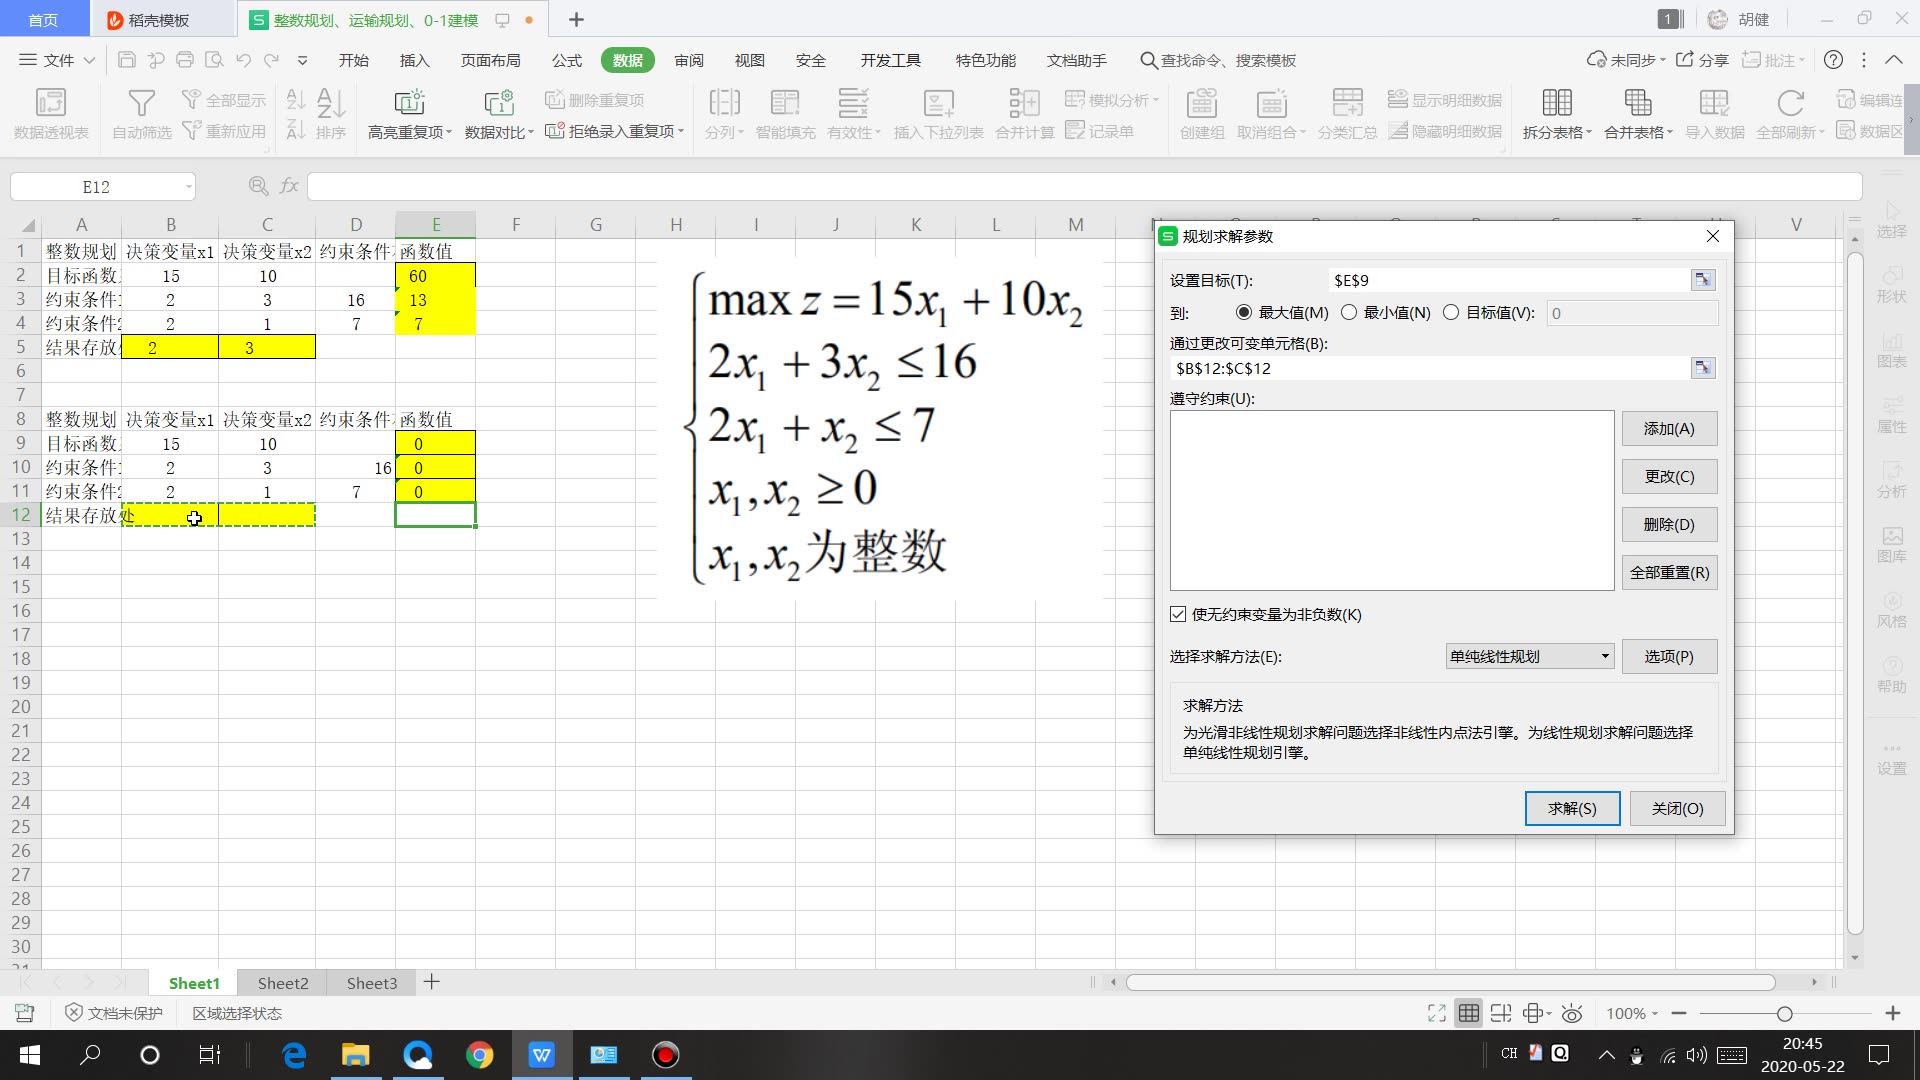Open the 高亮重复项 highlight duplicates tool
The image size is (1920, 1080).
click(409, 103)
